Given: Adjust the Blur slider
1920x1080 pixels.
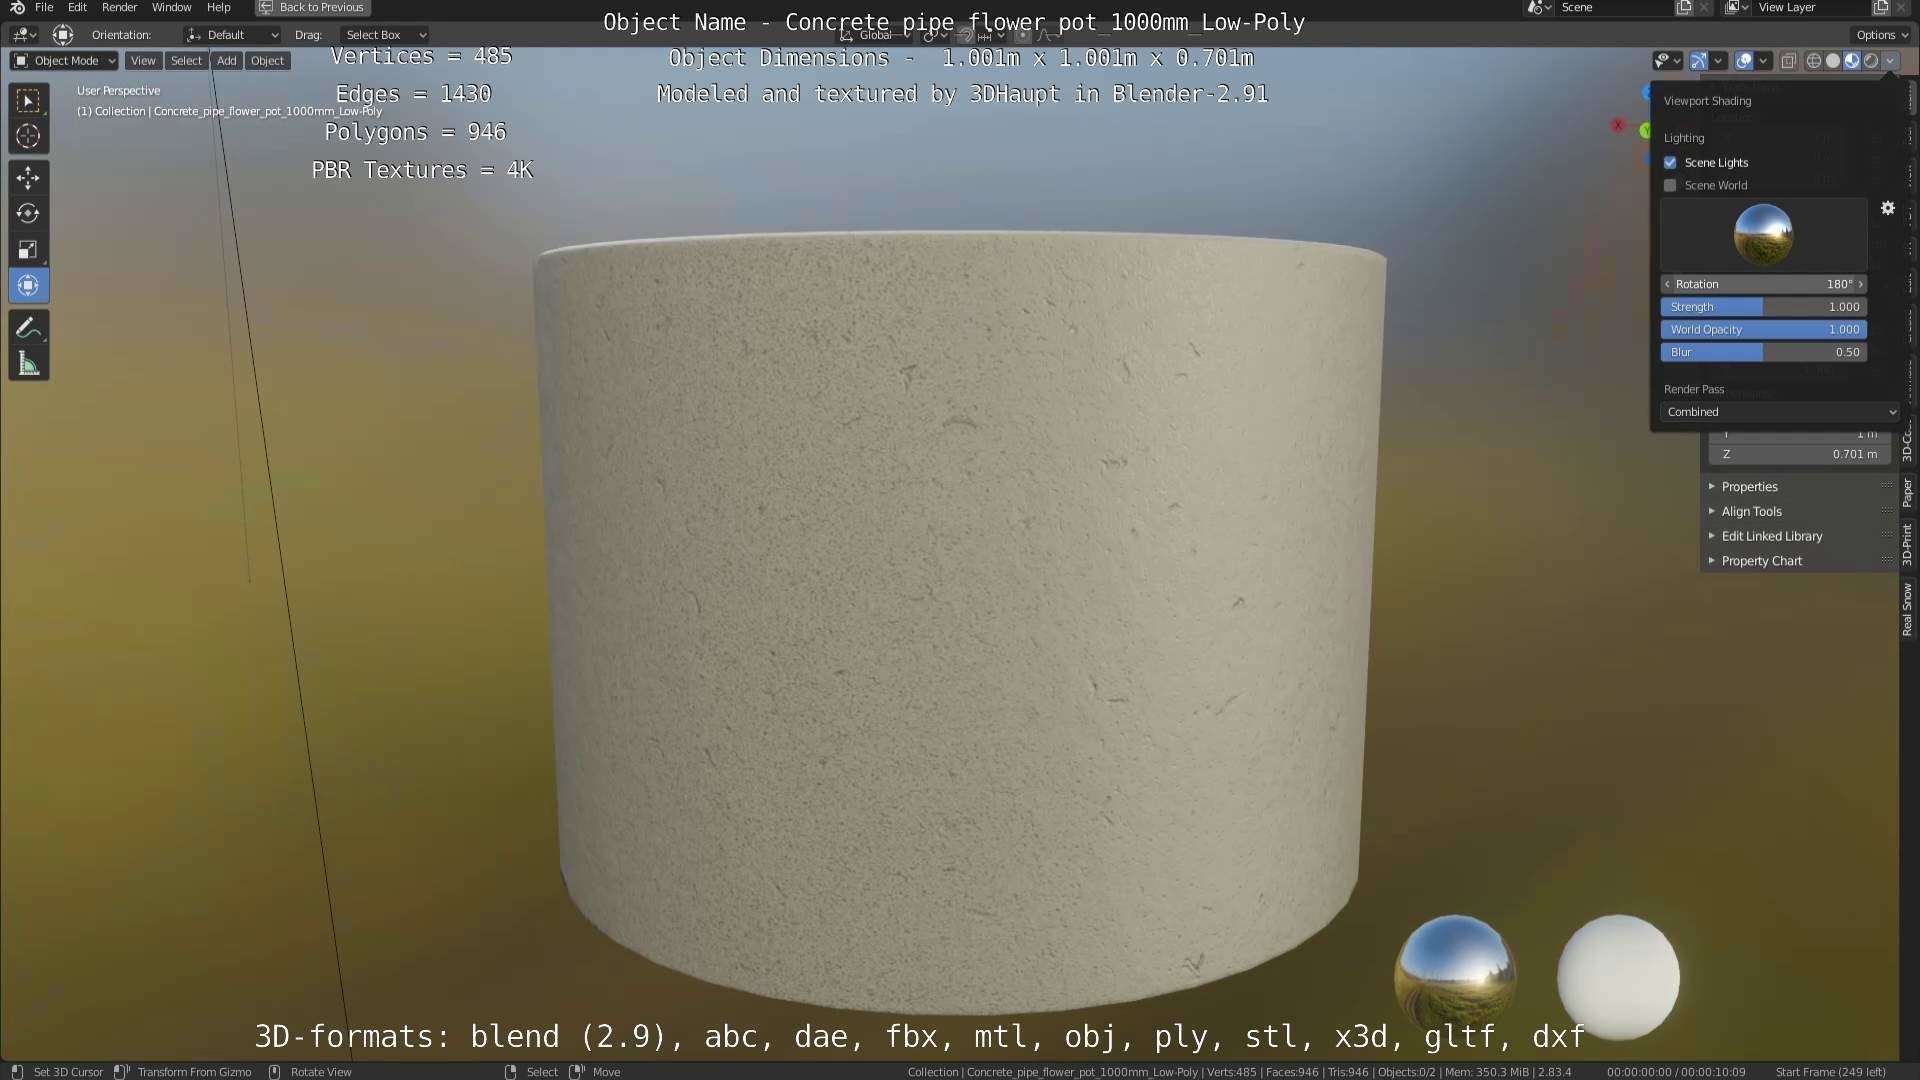Looking at the screenshot, I should [1763, 352].
